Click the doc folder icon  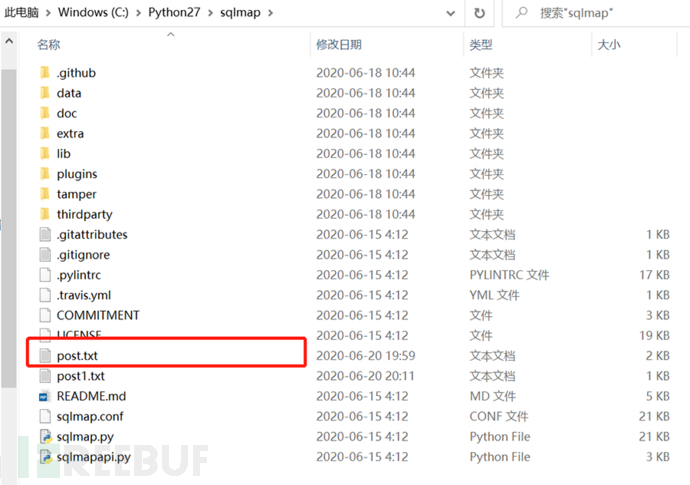[x=45, y=113]
